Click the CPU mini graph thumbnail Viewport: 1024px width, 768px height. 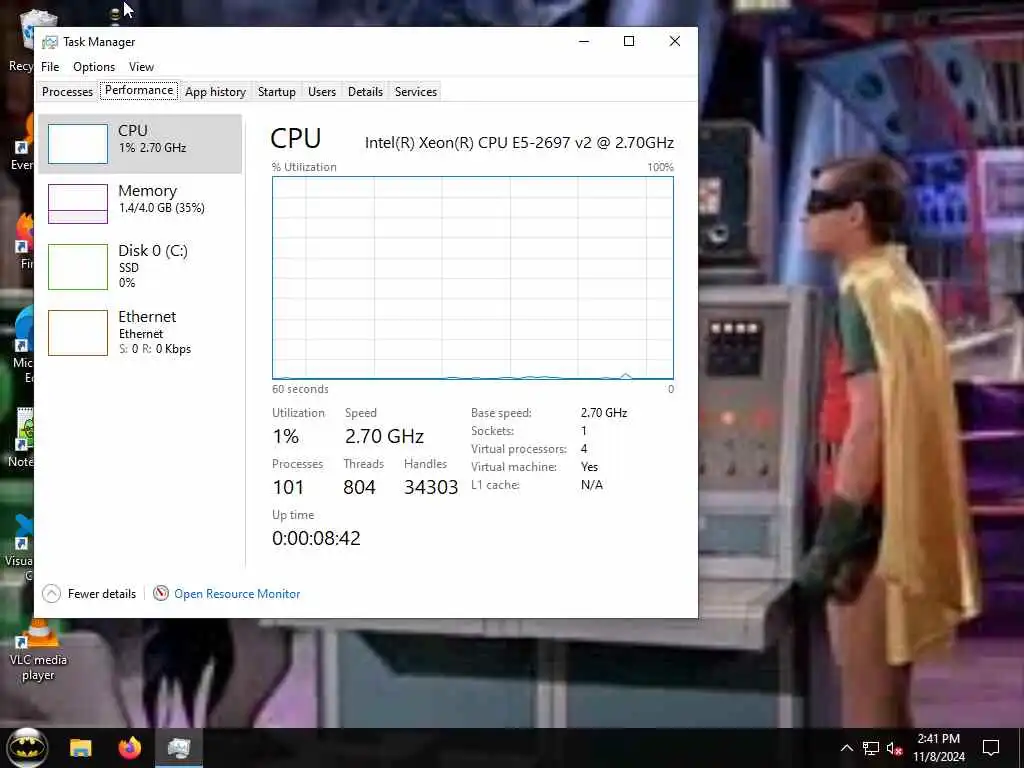coord(78,144)
